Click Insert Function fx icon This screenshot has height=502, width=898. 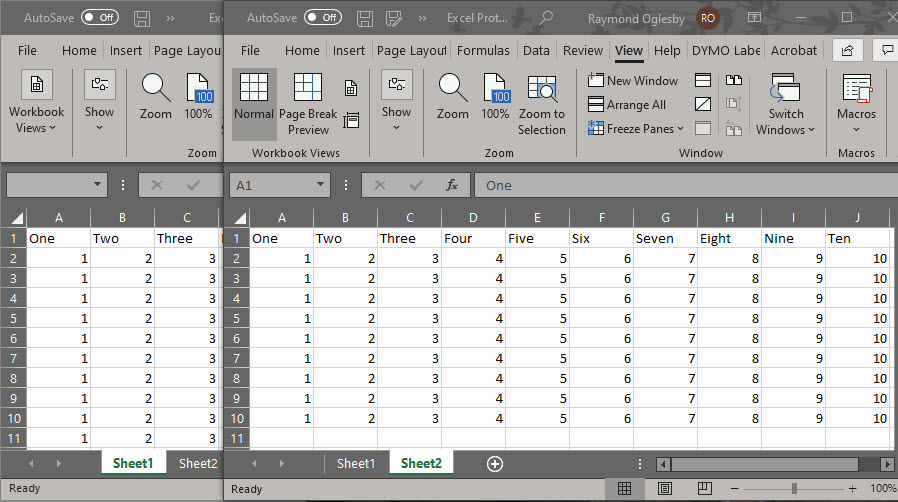(x=452, y=185)
